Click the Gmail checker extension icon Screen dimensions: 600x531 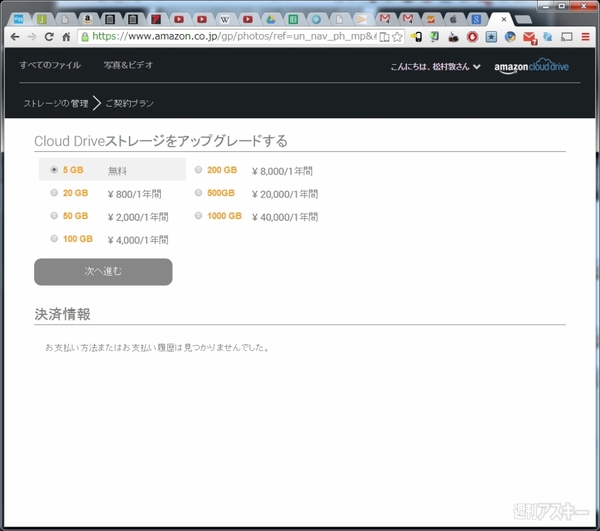click(530, 37)
